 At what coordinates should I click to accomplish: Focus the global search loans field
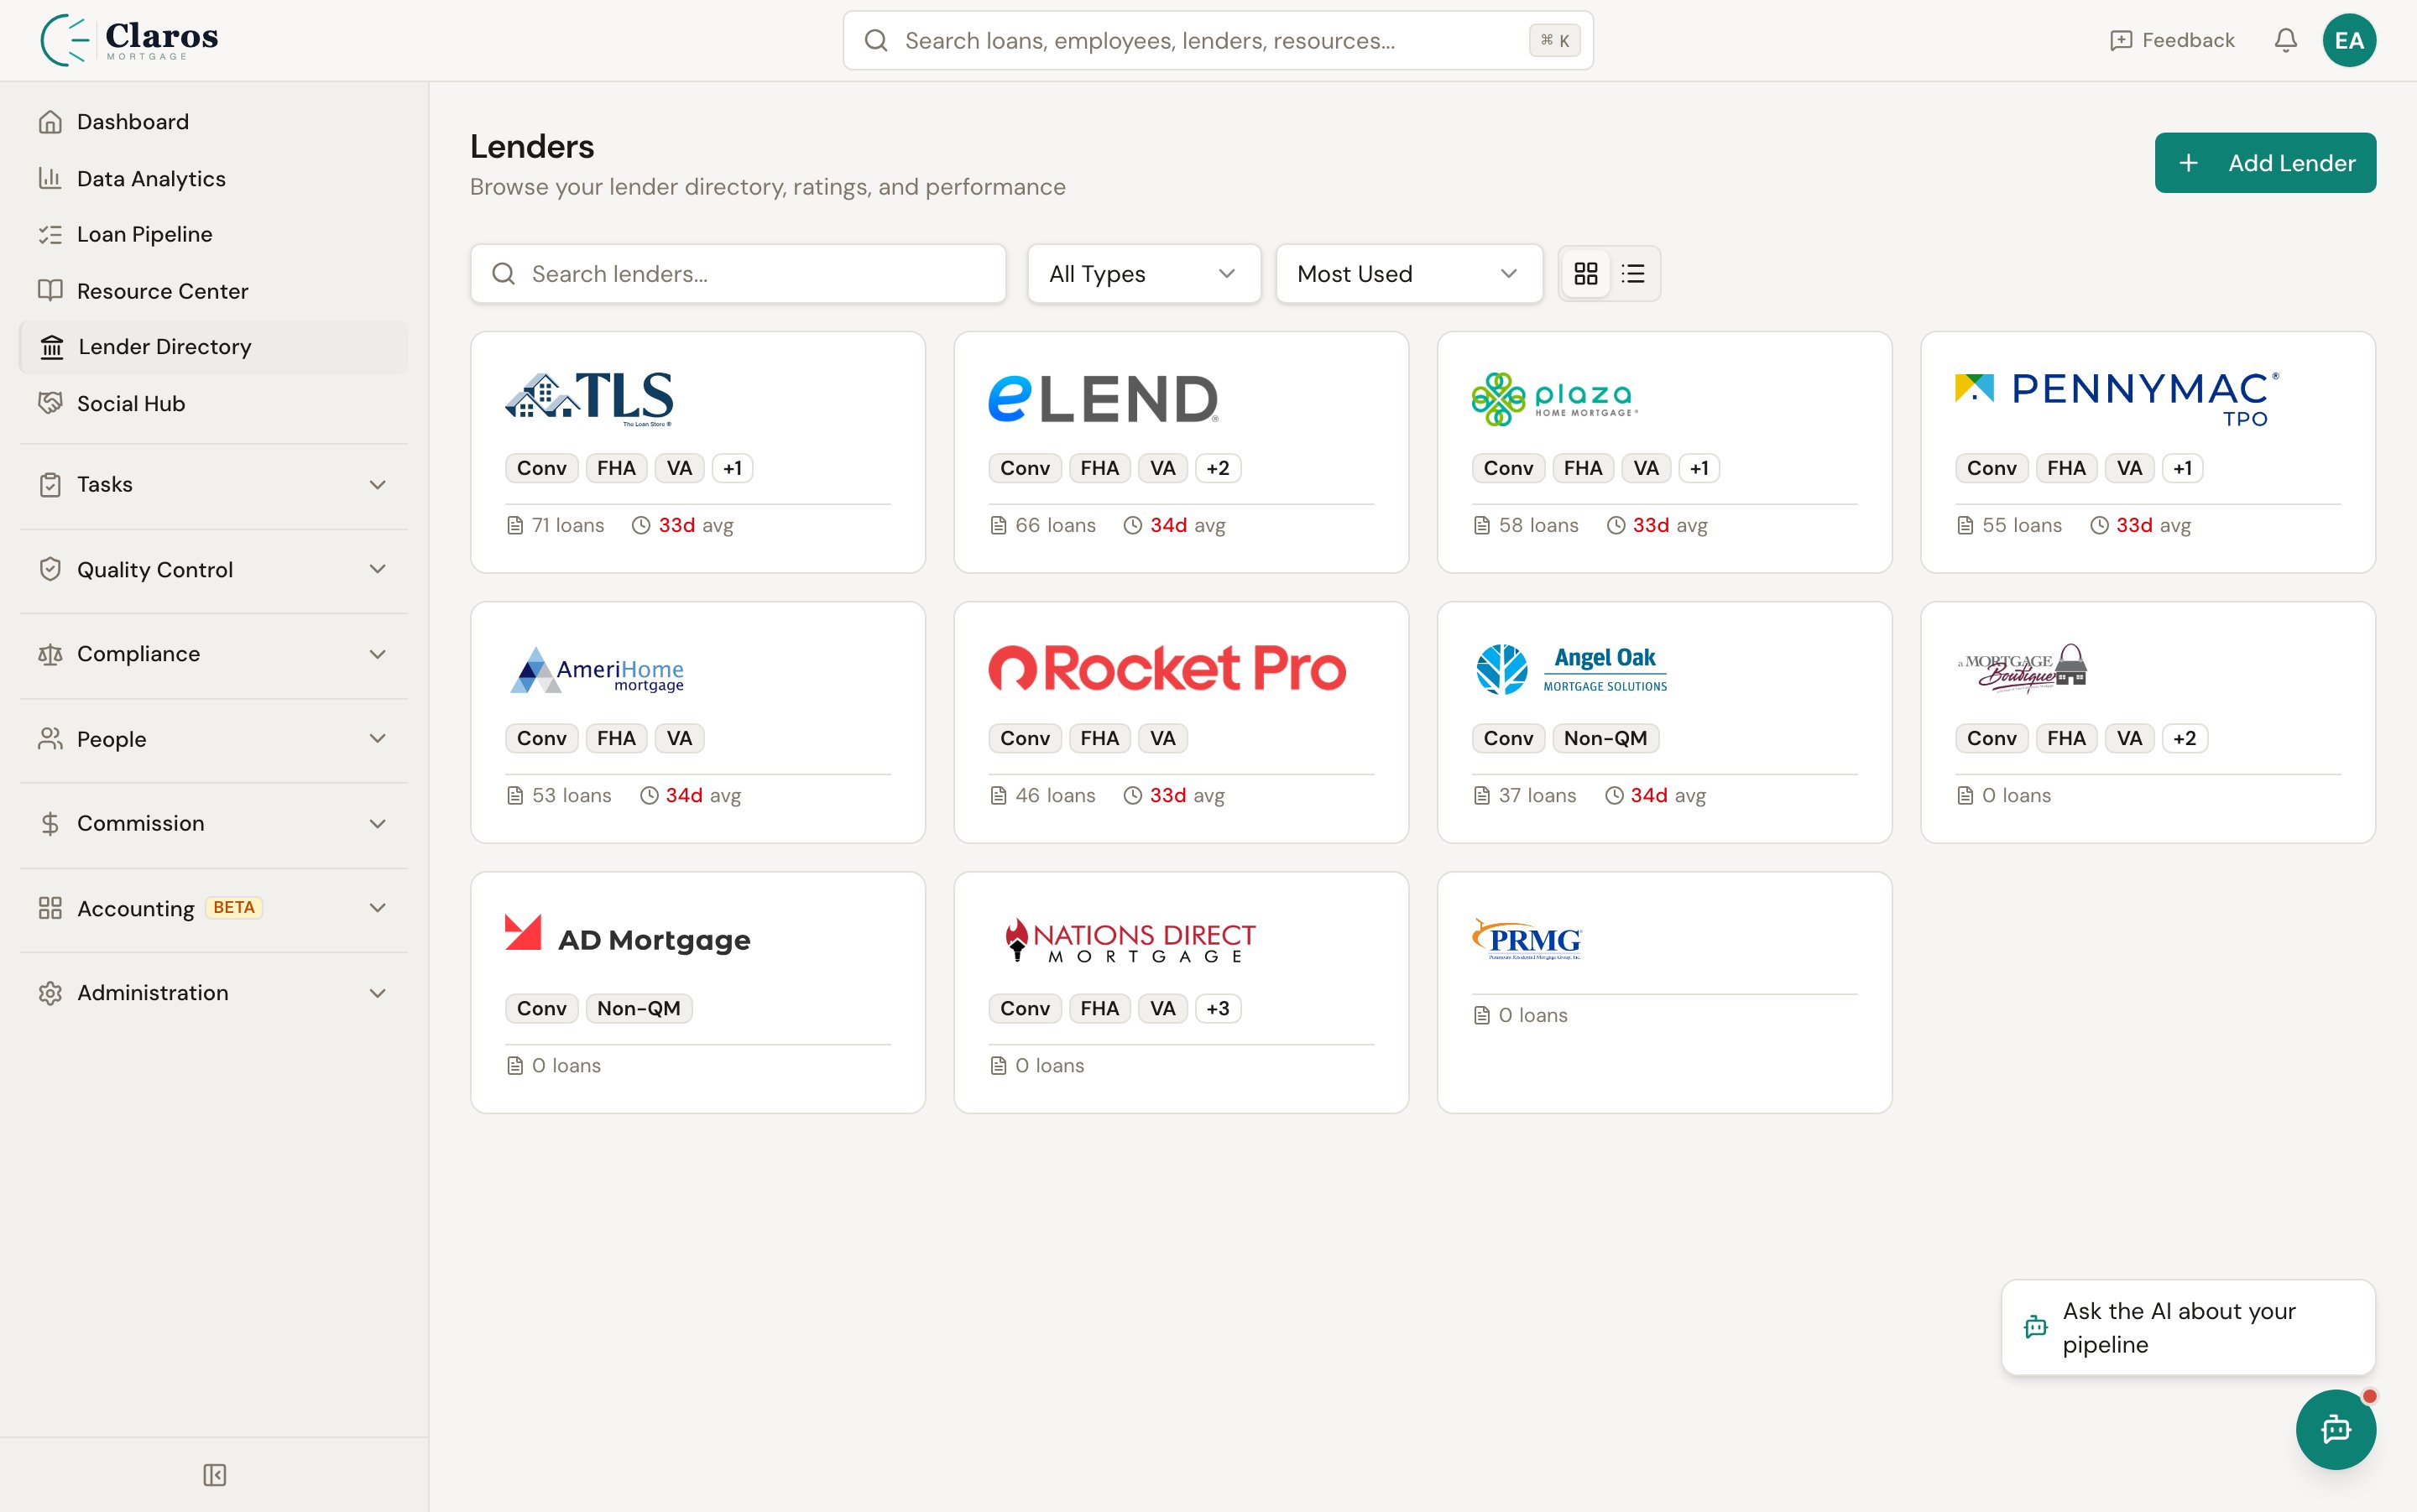click(1218, 40)
